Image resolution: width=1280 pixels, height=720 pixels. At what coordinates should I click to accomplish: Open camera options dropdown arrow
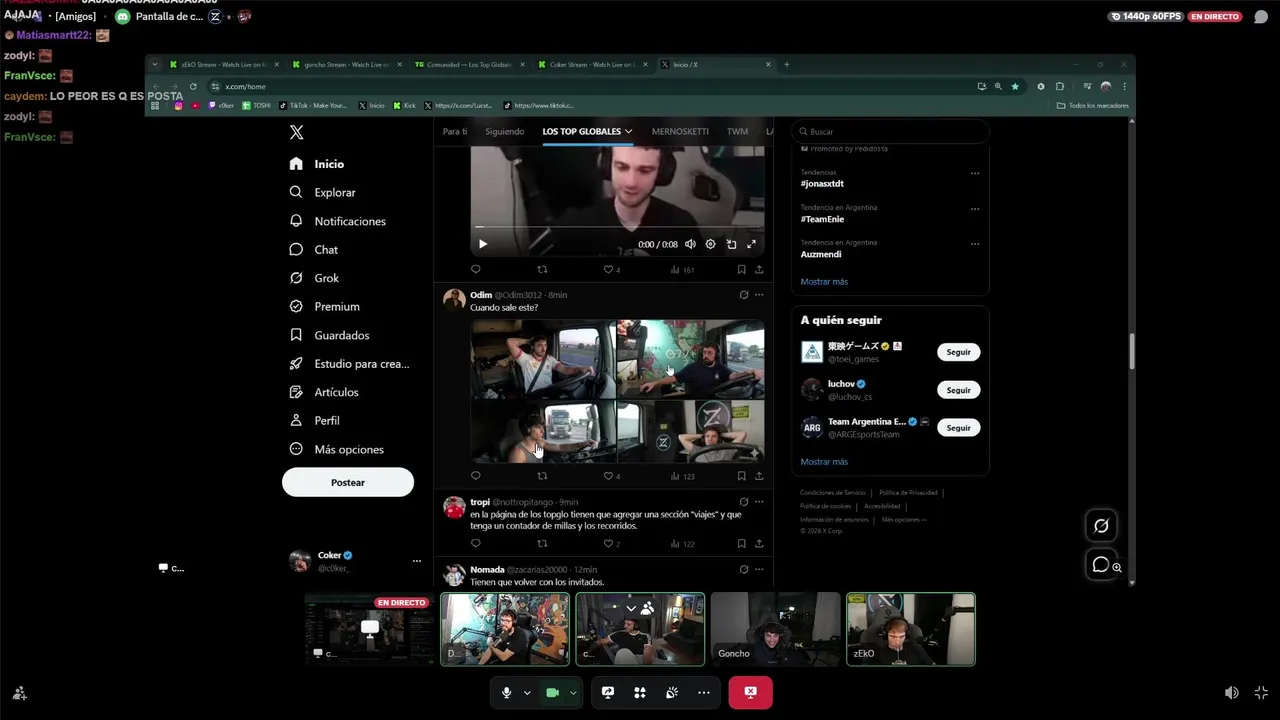[573, 692]
